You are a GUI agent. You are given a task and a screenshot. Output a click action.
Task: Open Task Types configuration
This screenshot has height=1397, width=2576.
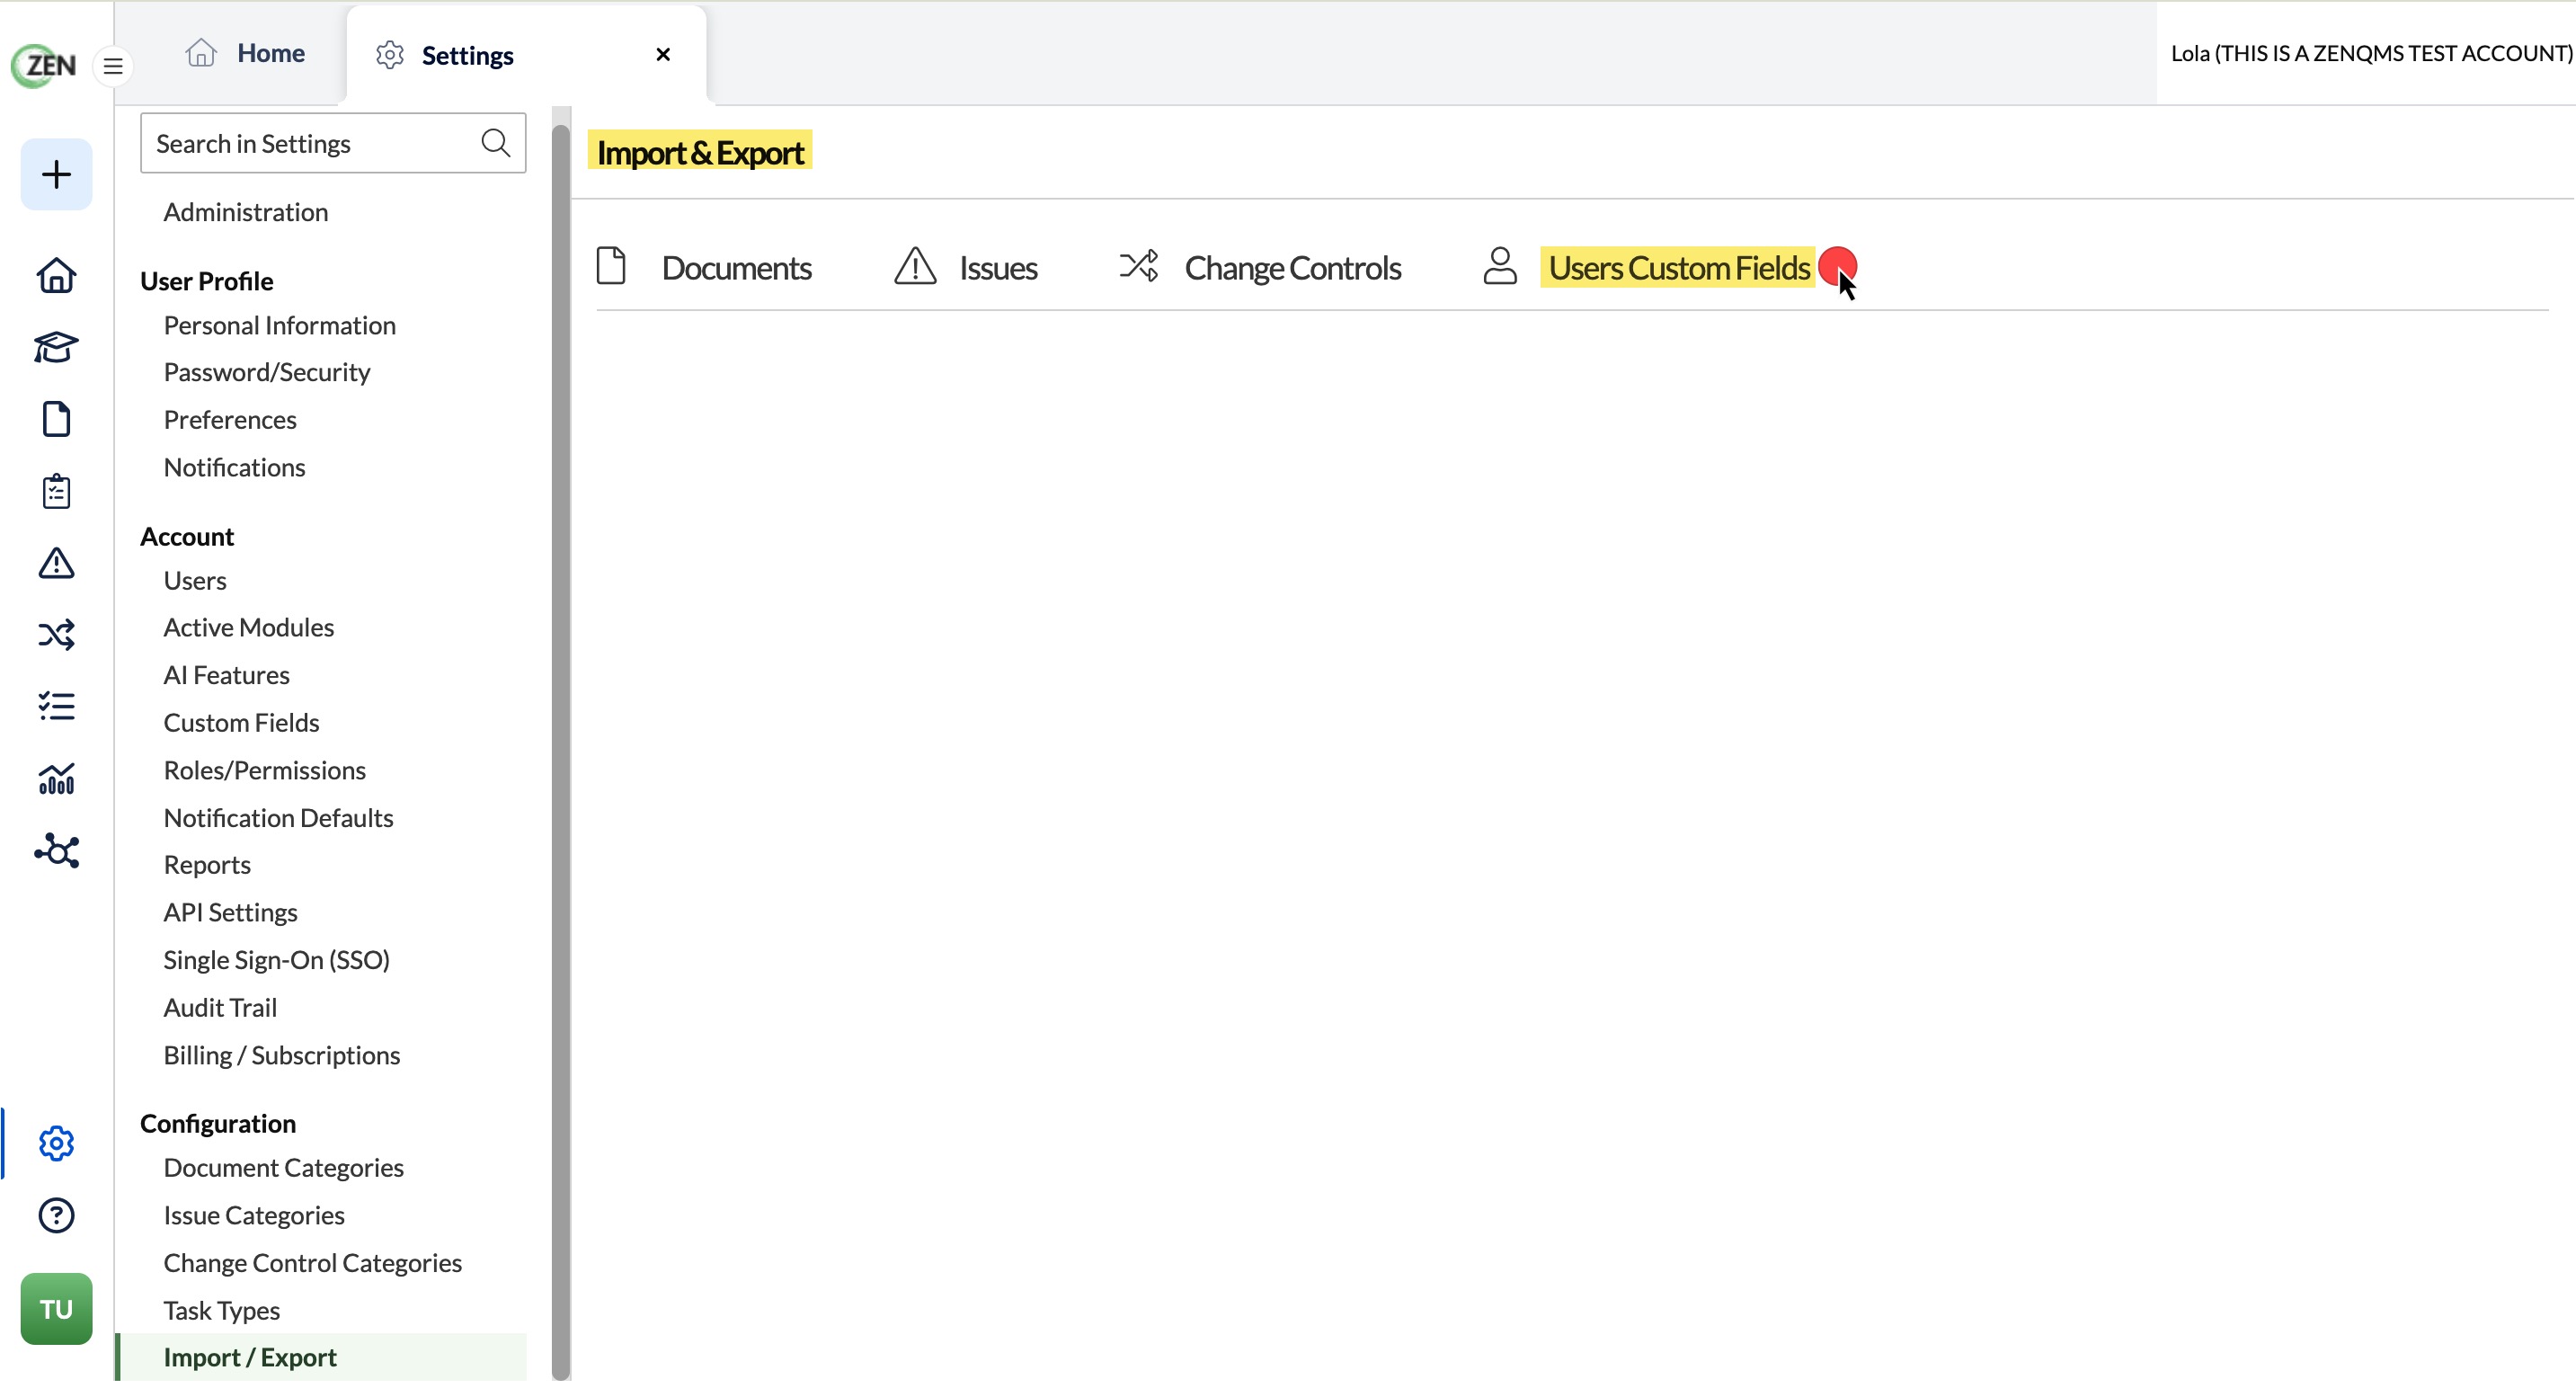click(222, 1311)
